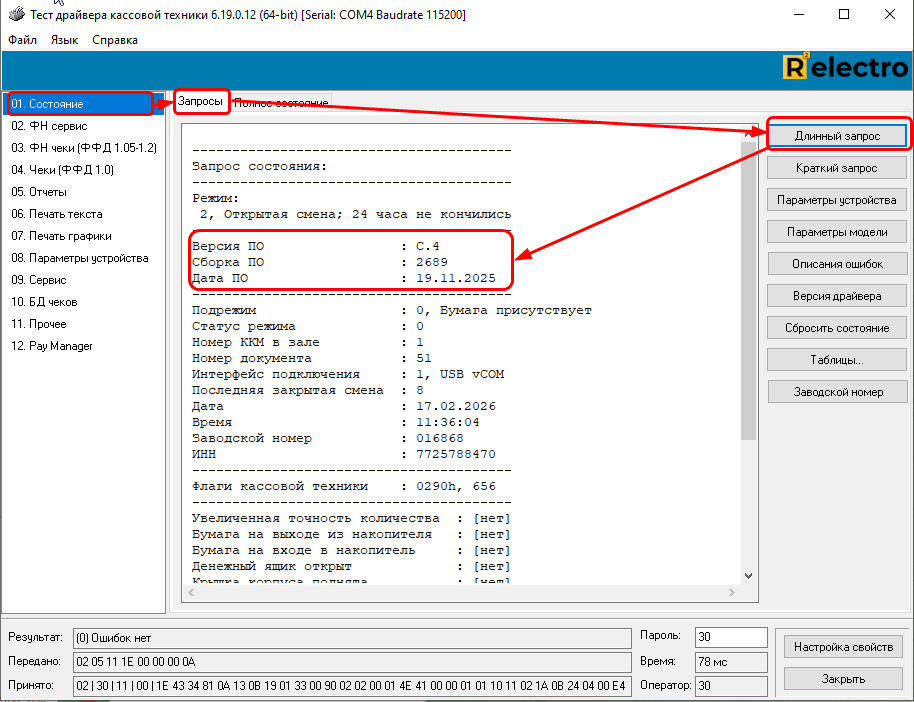Open Параметры модели
This screenshot has width=914, height=702.
click(x=837, y=232)
